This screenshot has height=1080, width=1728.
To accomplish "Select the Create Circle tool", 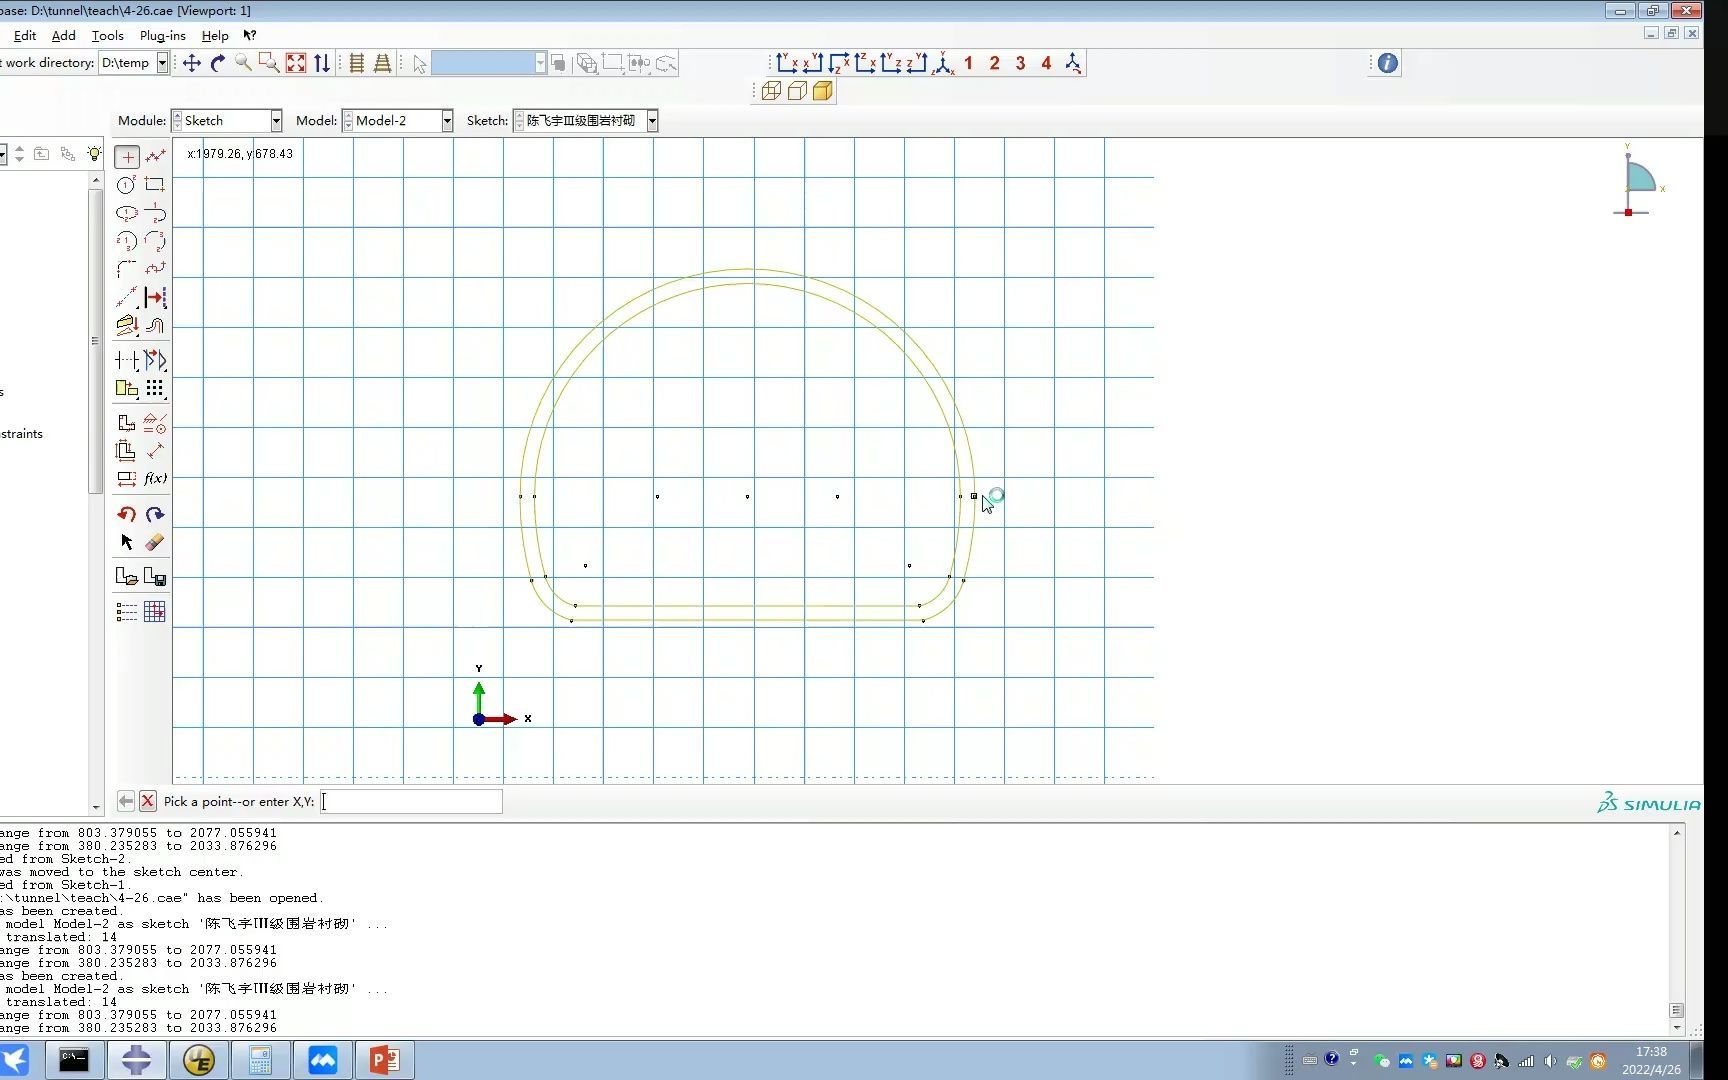I will tap(127, 185).
